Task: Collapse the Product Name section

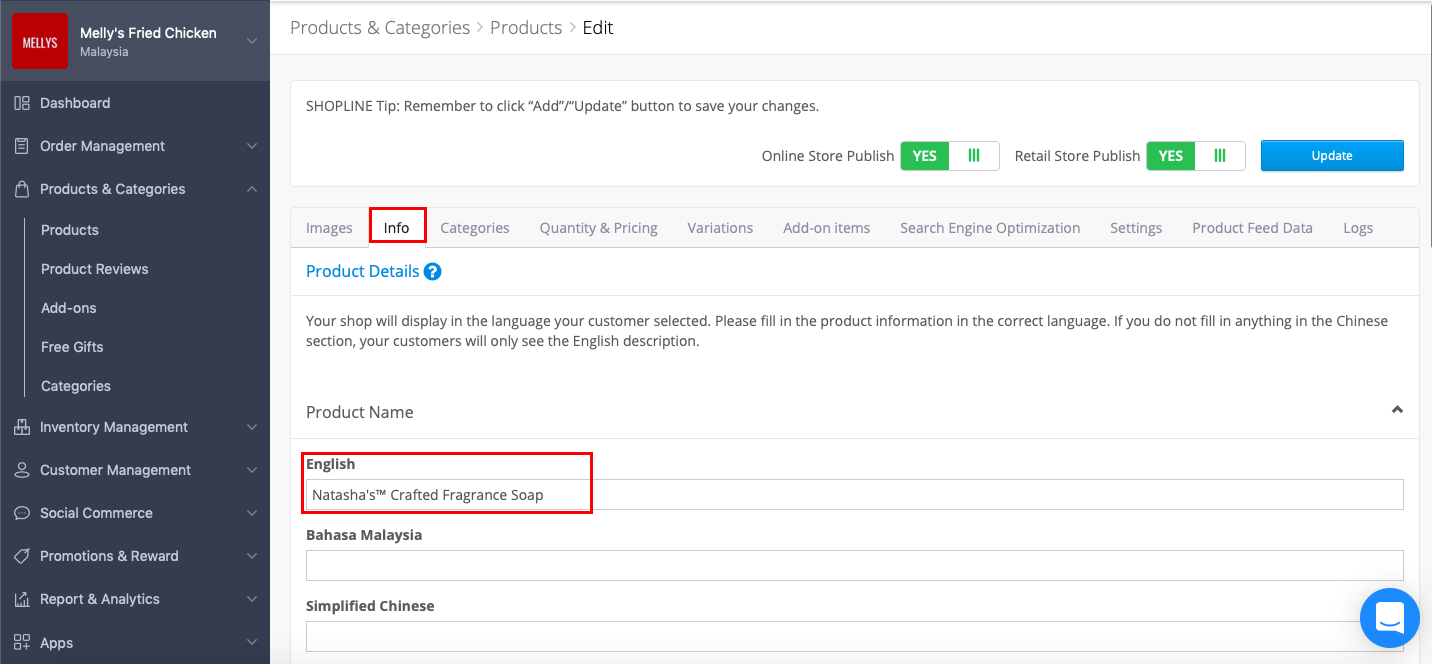Action: tap(1397, 410)
